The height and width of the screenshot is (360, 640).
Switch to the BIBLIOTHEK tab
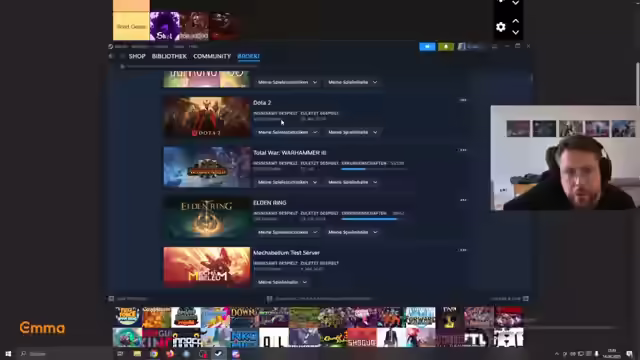169,56
